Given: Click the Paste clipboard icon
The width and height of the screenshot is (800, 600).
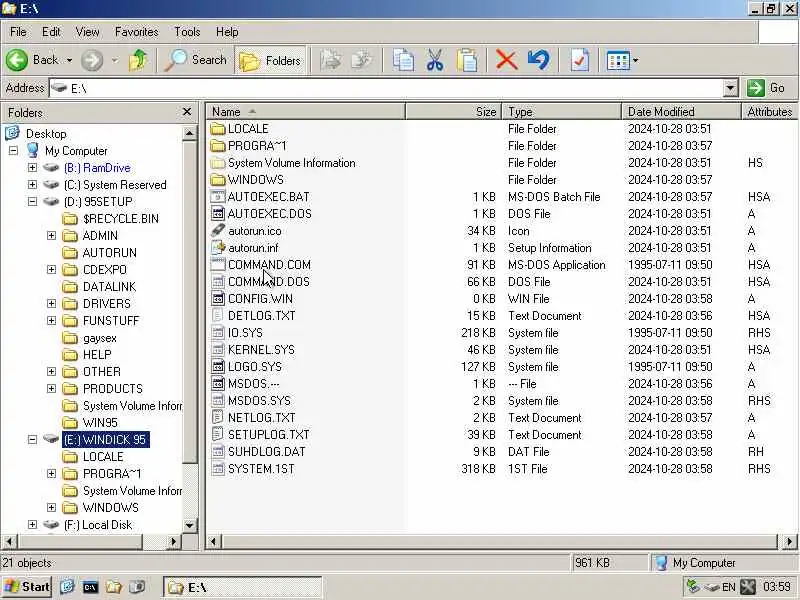Looking at the screenshot, I should coord(467,60).
